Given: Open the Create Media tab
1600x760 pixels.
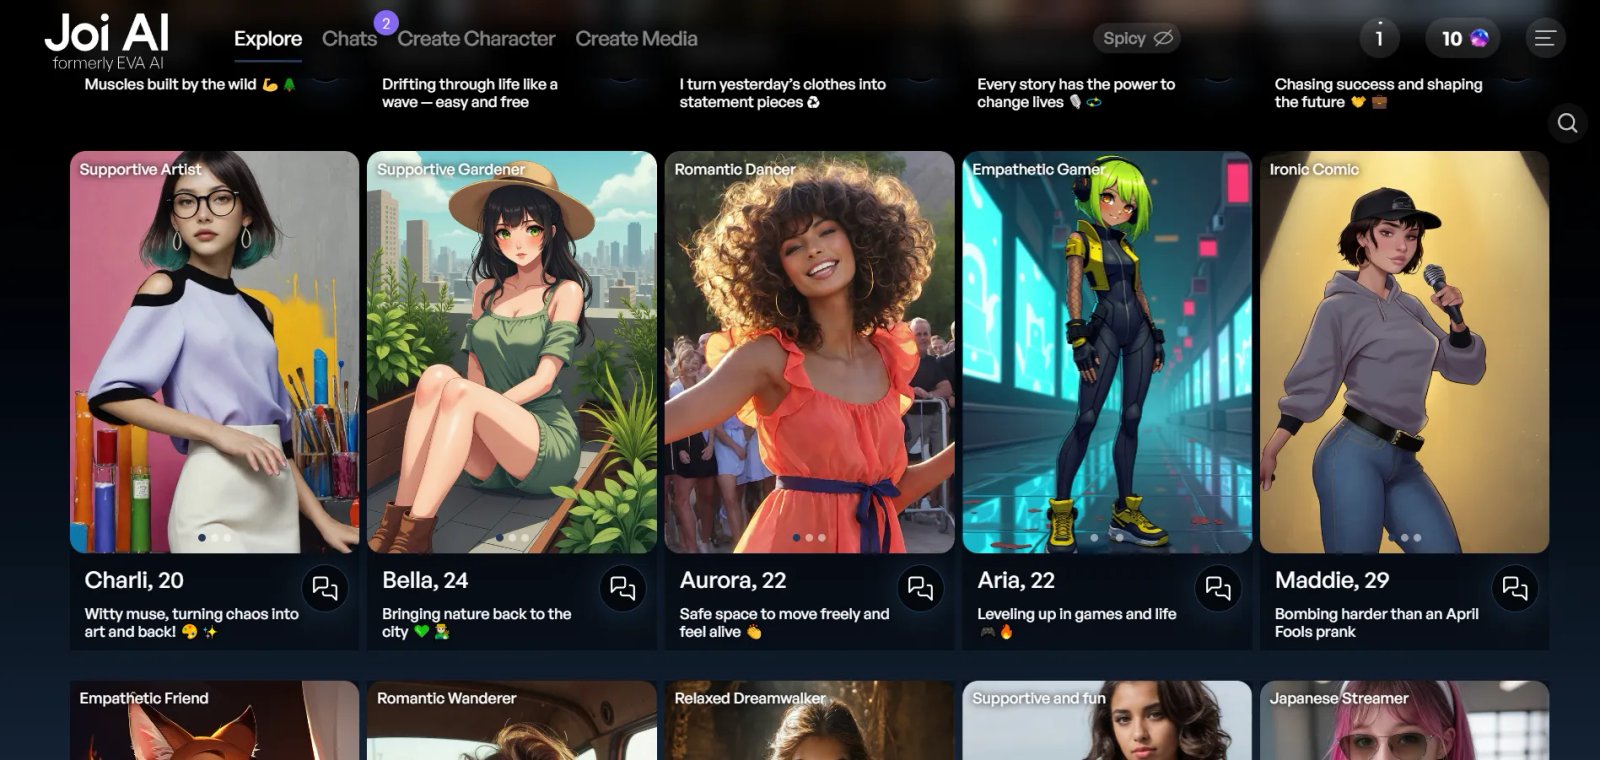Looking at the screenshot, I should (636, 39).
